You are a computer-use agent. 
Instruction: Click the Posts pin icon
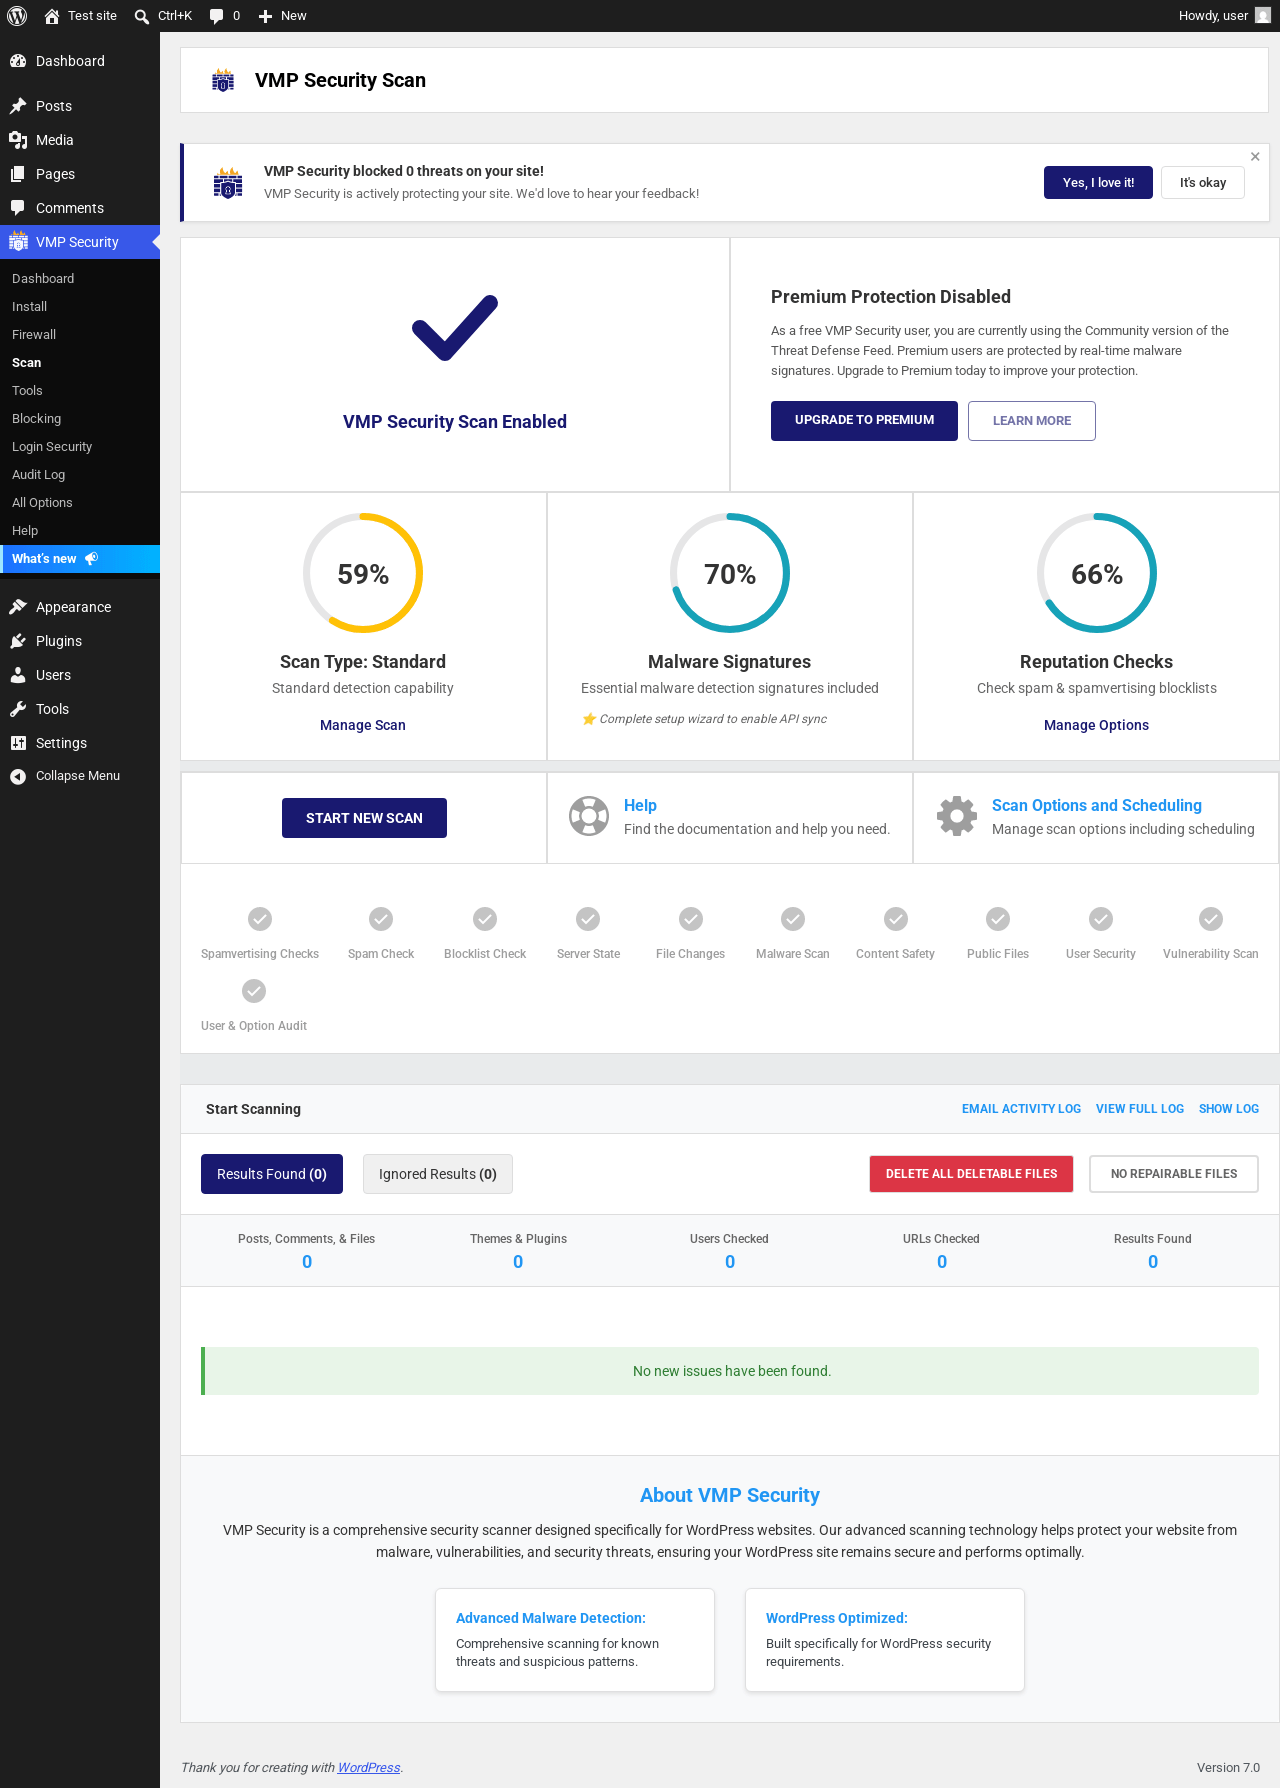pyautogui.click(x=18, y=106)
